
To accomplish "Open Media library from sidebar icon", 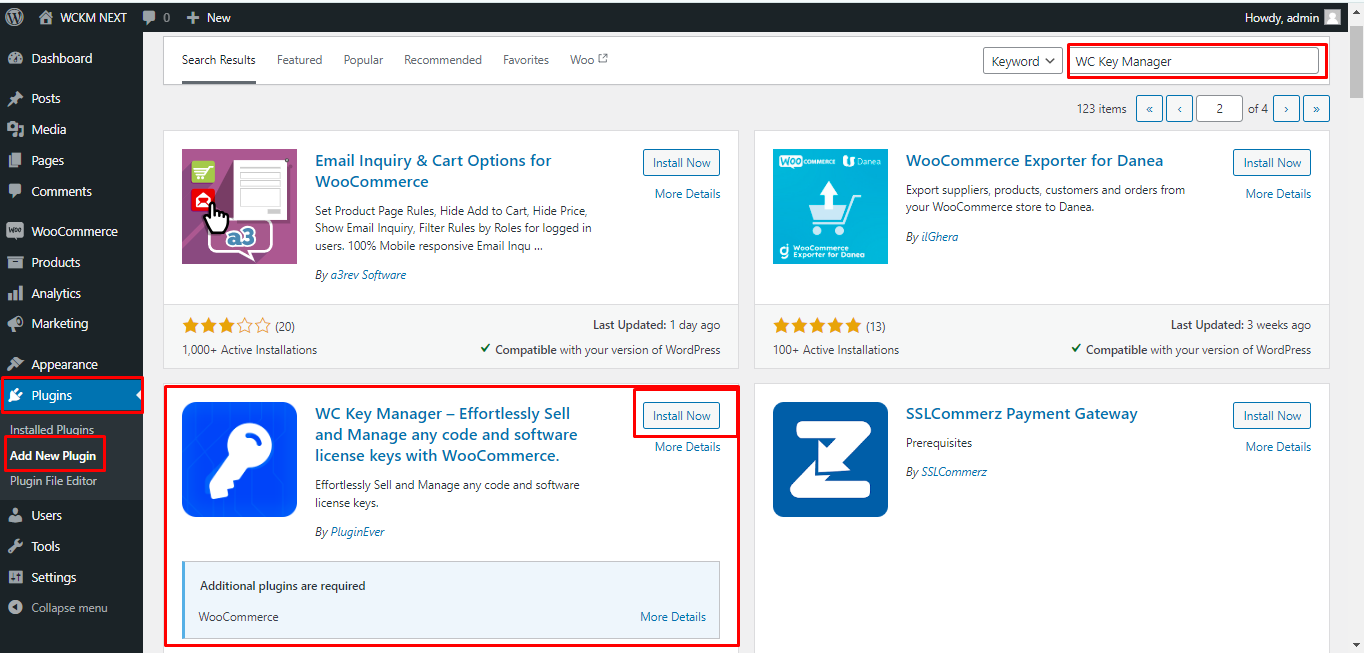I will coord(15,130).
